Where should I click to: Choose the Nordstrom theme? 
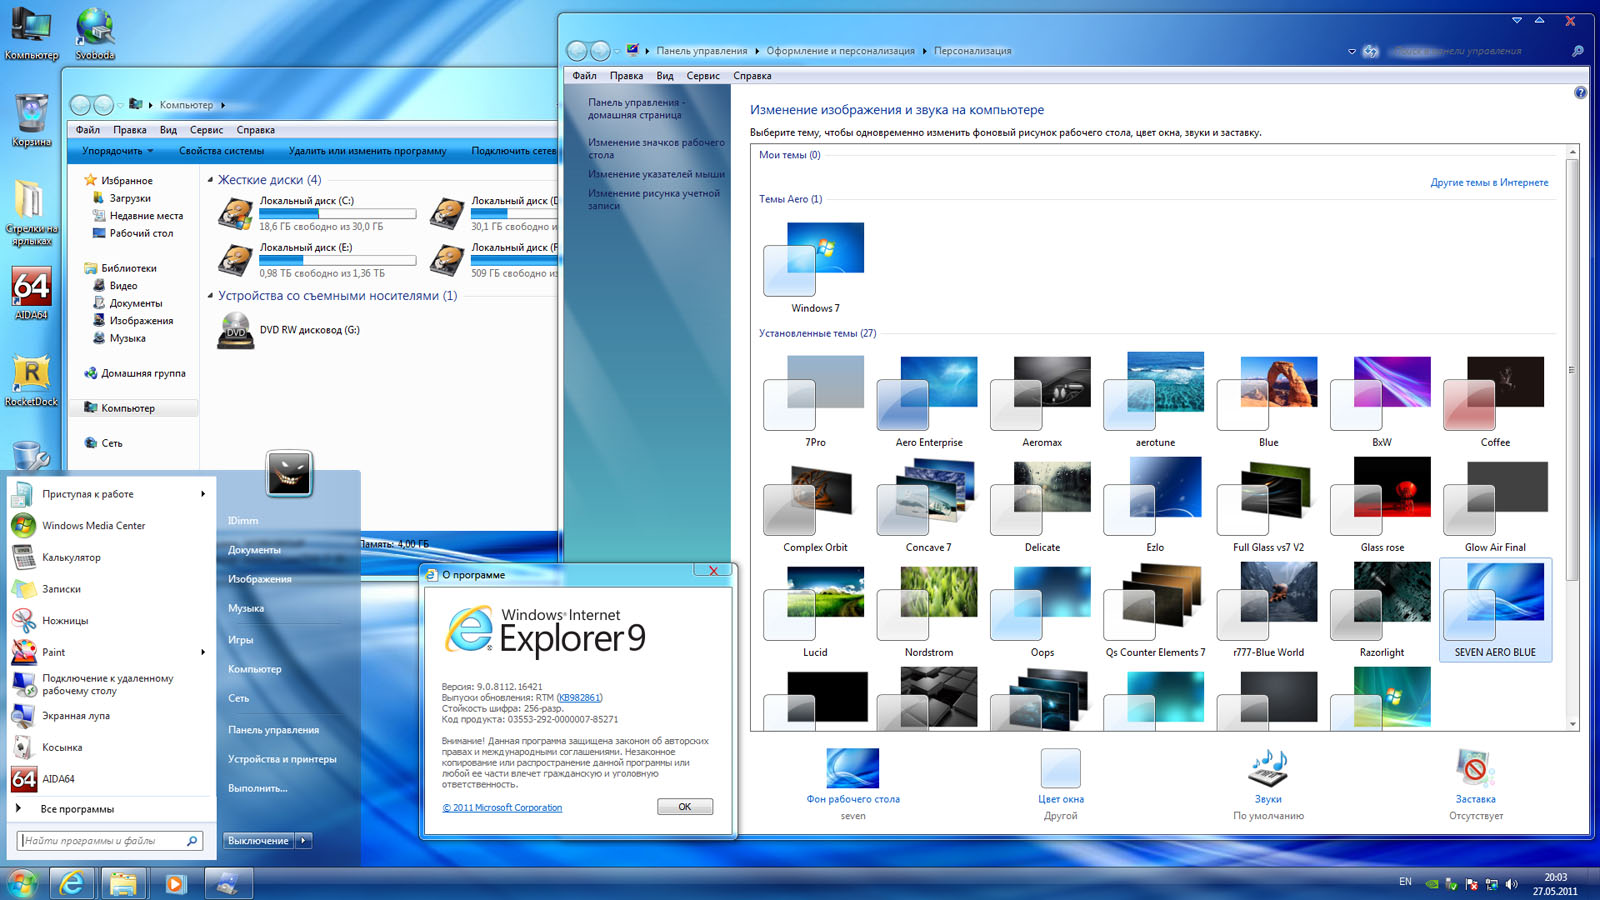tap(928, 610)
